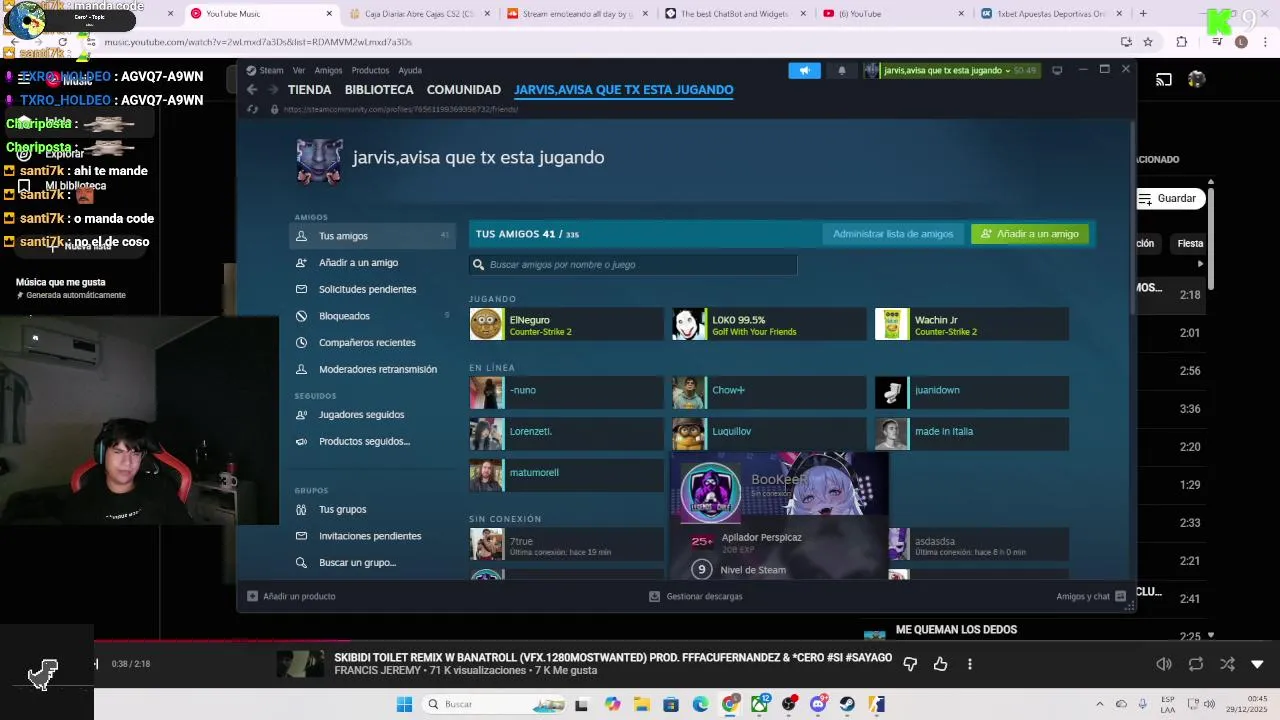Open Productos menu
The image size is (1280, 720).
[x=370, y=70]
